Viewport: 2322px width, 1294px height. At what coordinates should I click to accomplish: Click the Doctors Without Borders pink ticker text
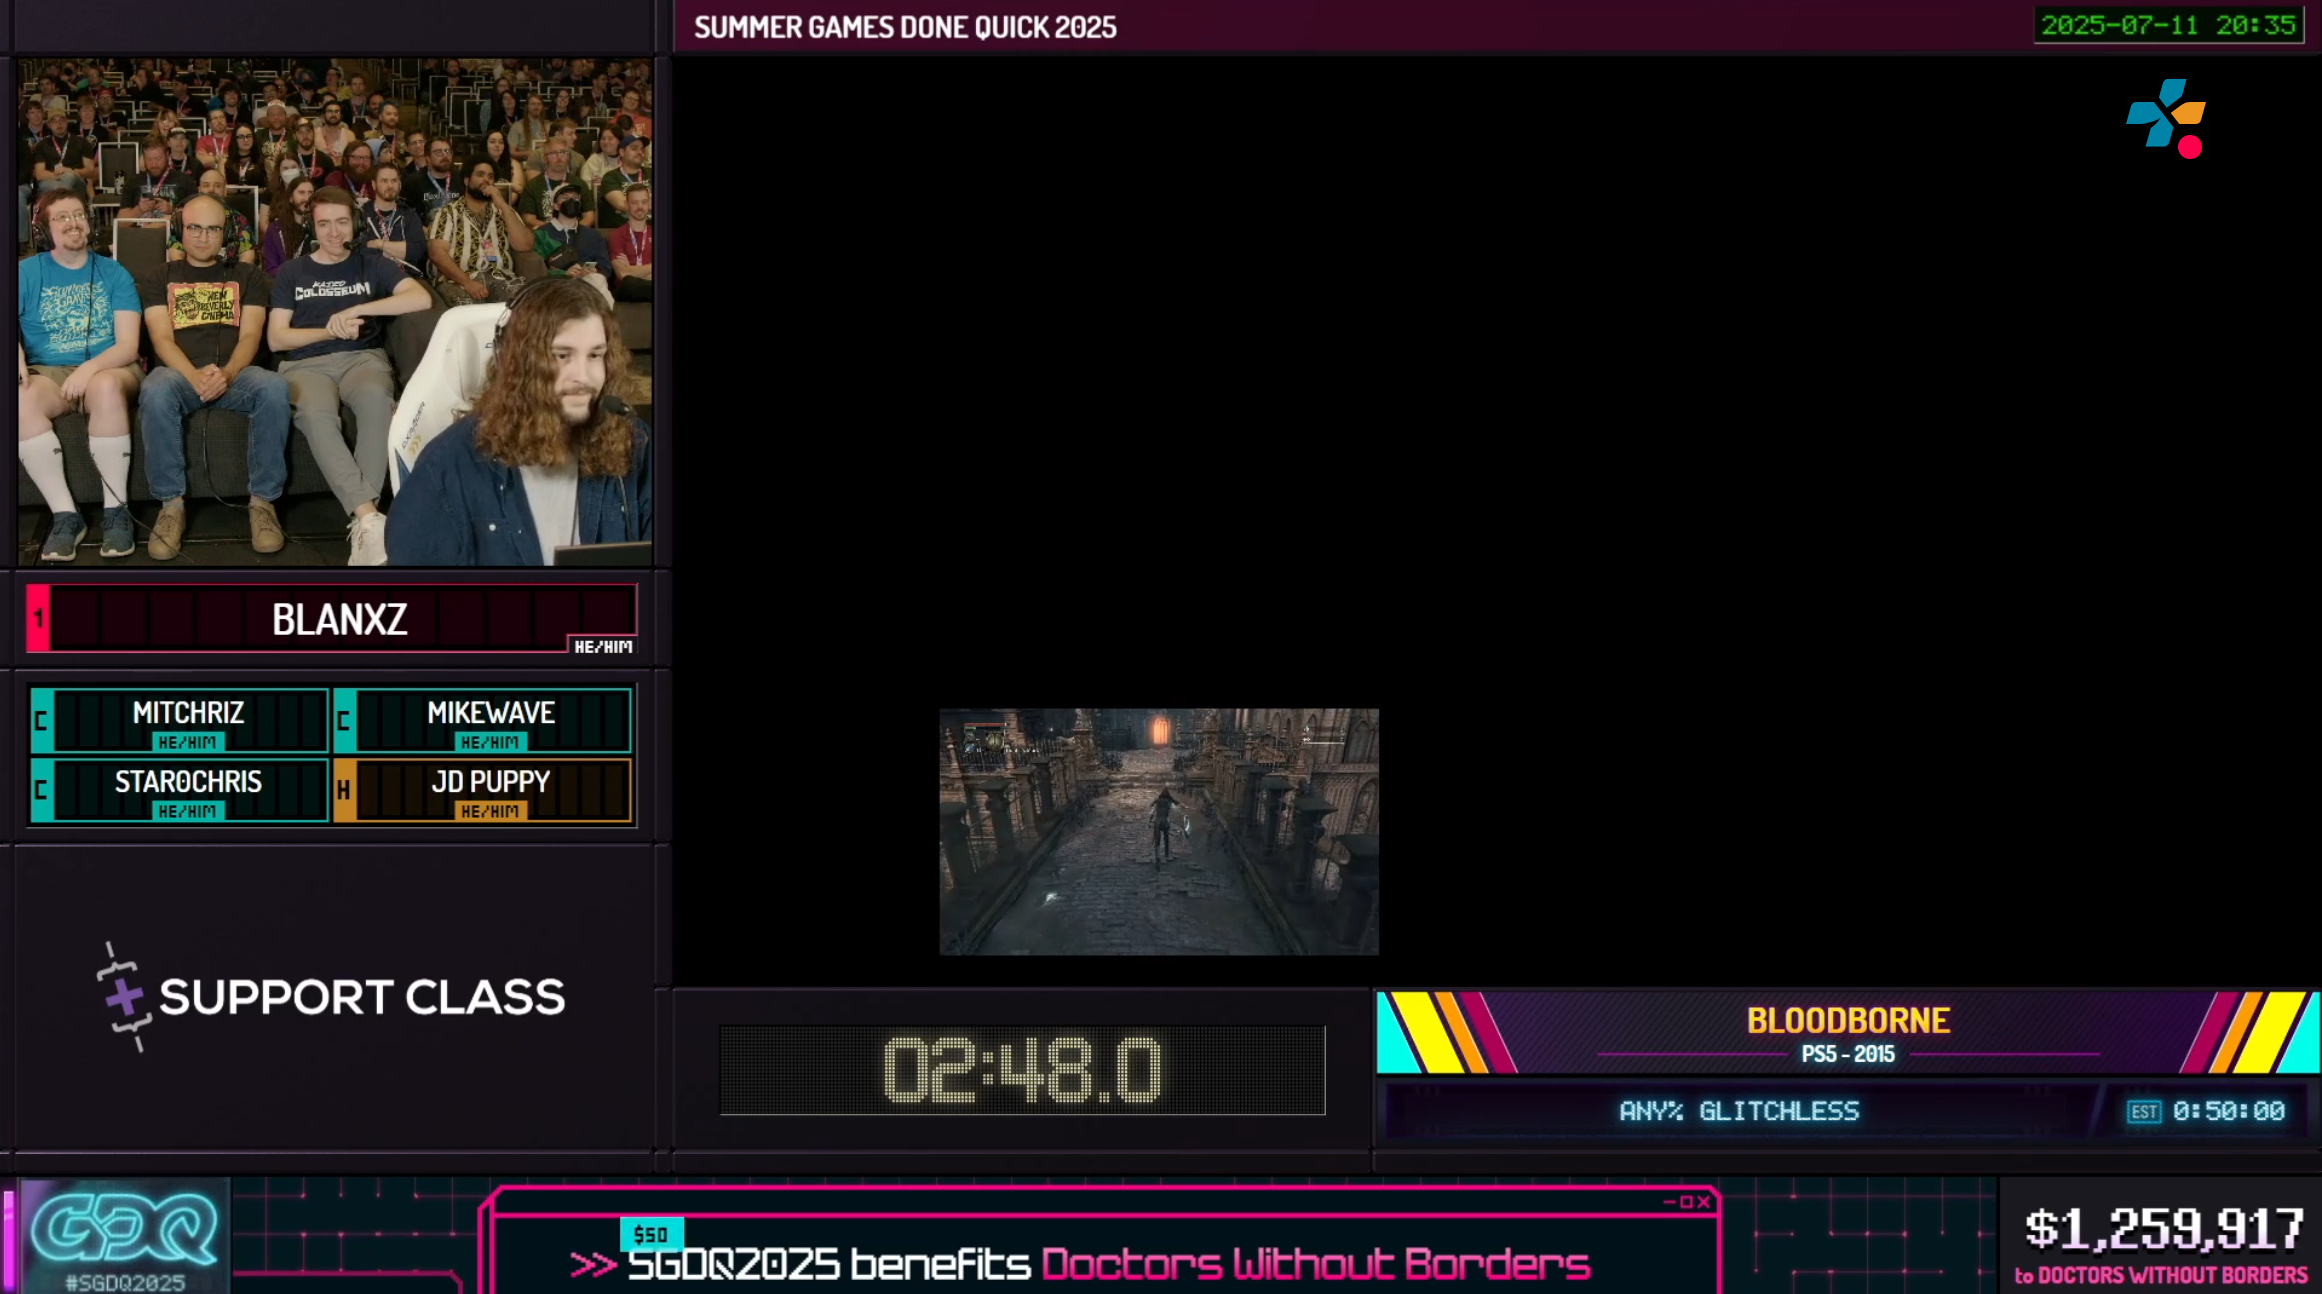(1315, 1265)
